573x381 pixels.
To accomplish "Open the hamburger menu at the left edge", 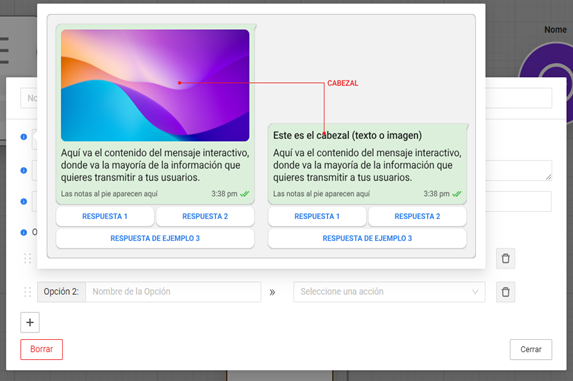I will point(4,50).
